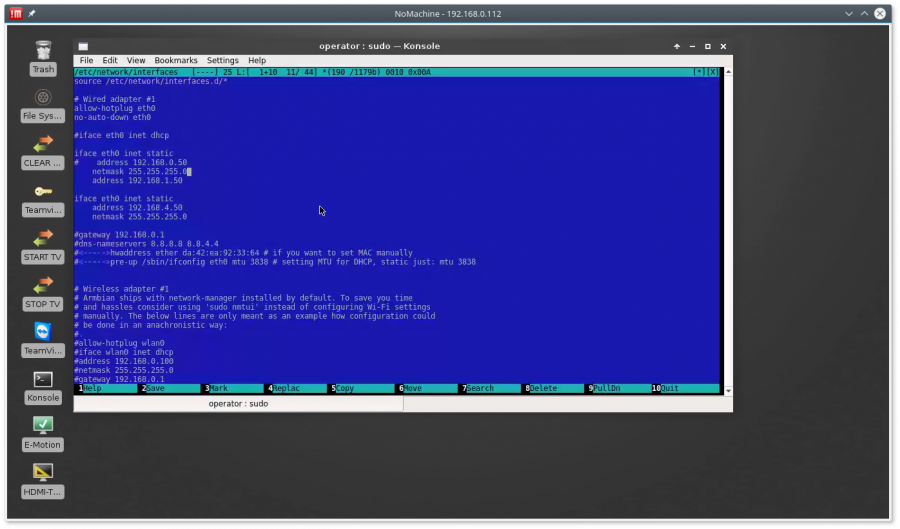Viewport: 900px width, 529px height.
Task: Click the CLEAR desktop shortcut icon
Action: [x=43, y=145]
